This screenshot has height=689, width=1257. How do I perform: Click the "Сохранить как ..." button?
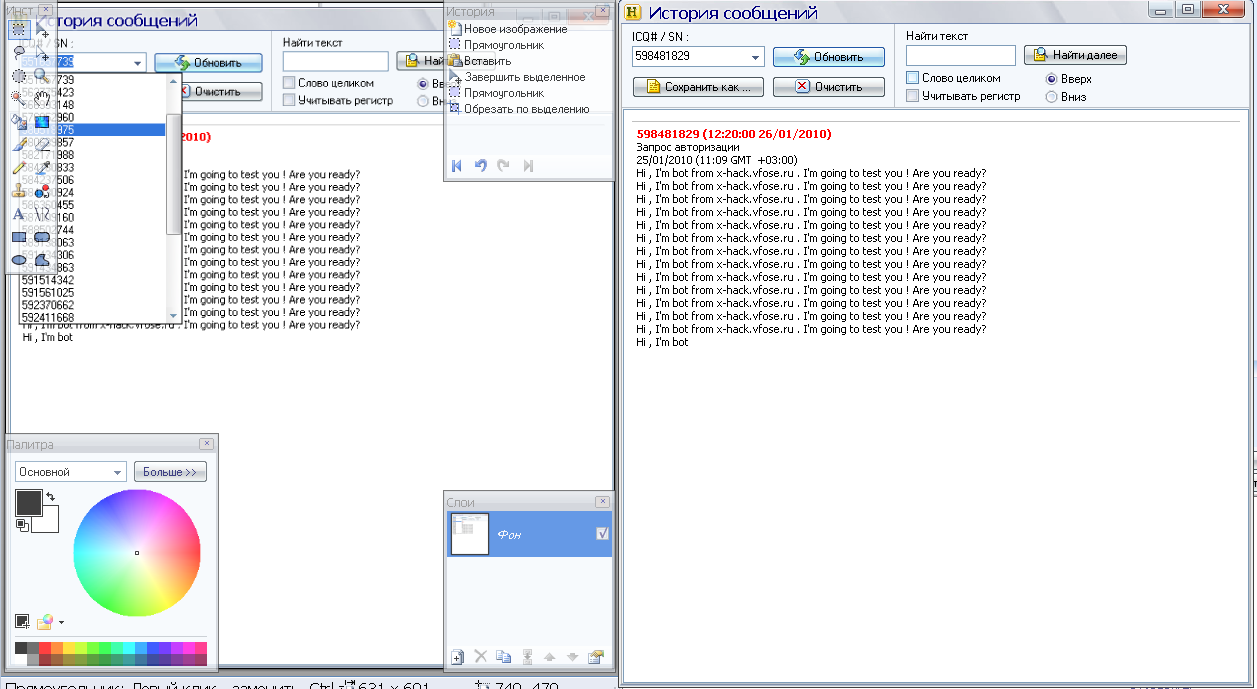698,87
